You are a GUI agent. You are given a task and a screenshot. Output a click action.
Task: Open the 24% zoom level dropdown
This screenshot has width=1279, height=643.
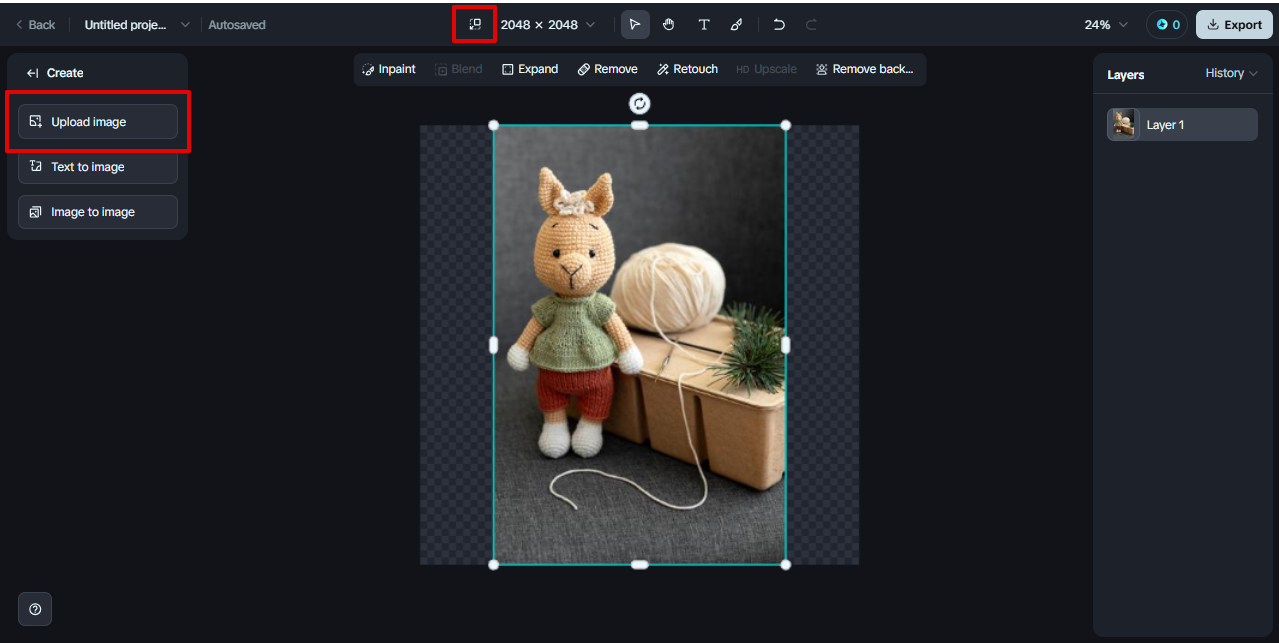click(1106, 25)
